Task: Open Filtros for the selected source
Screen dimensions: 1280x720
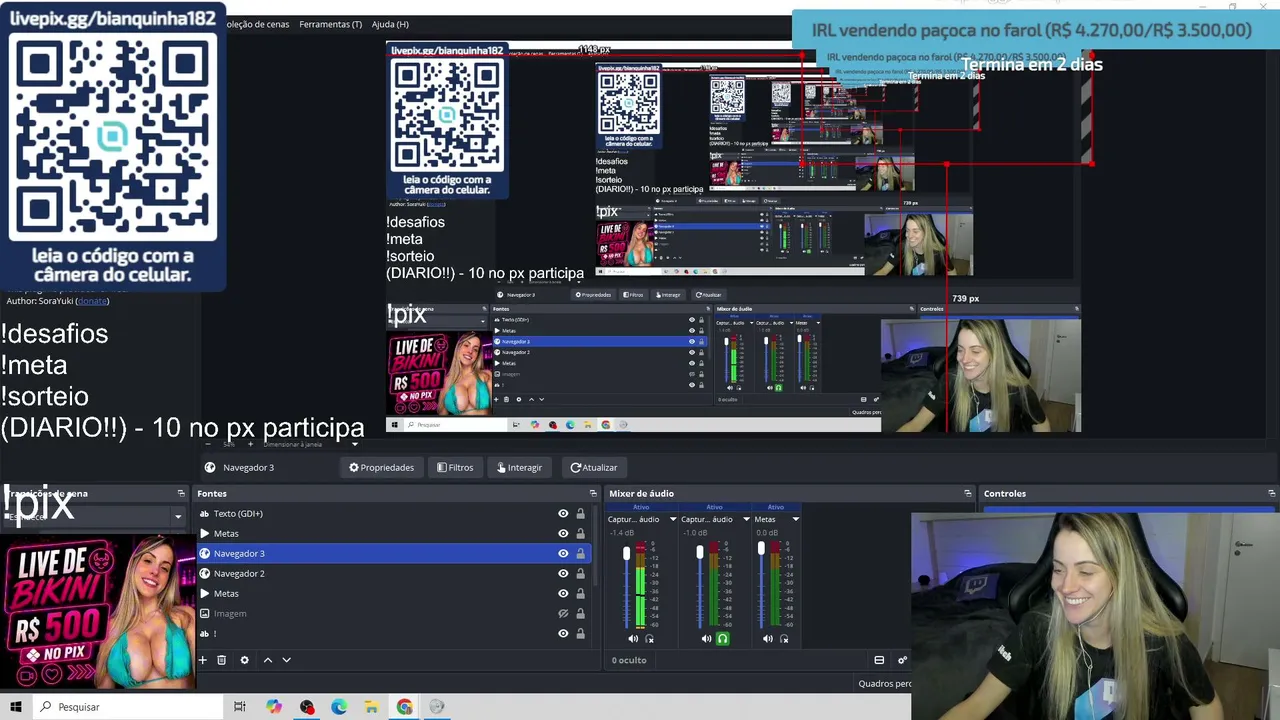Action: 455,467
